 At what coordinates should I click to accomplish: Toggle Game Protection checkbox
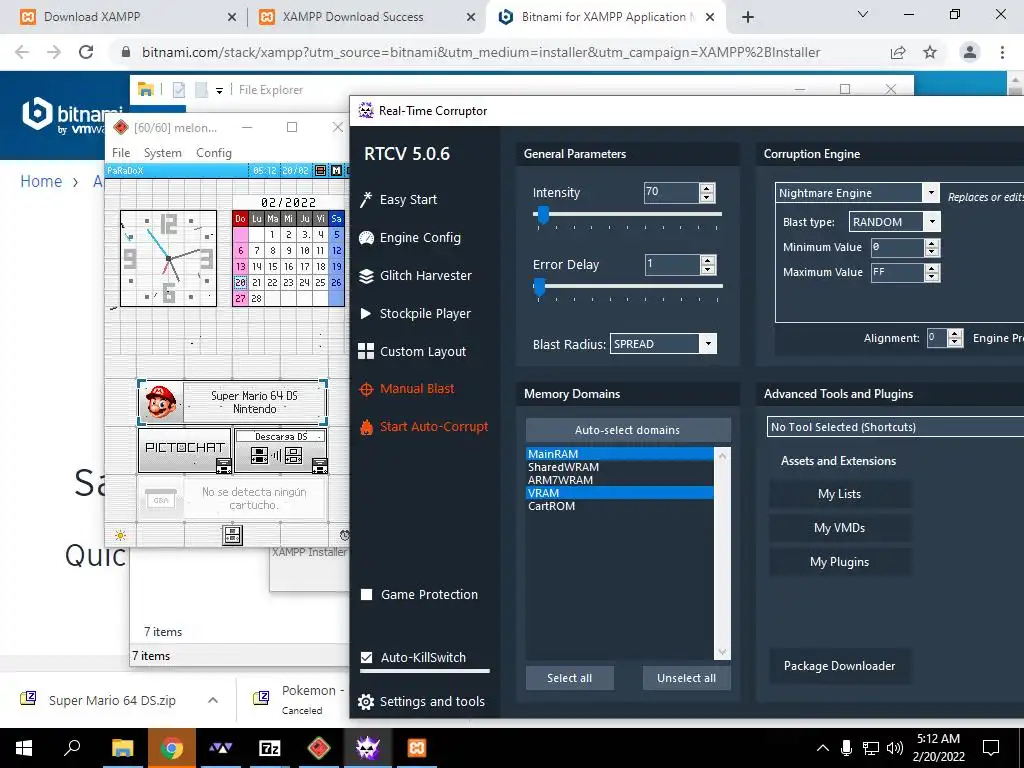coord(367,594)
